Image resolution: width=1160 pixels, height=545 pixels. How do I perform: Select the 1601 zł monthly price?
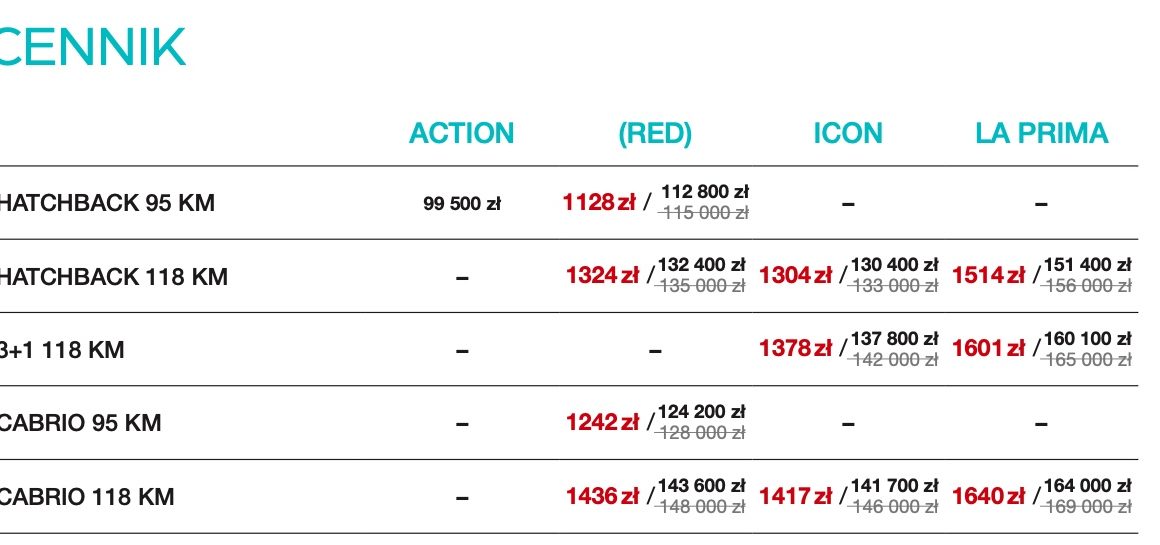[988, 350]
